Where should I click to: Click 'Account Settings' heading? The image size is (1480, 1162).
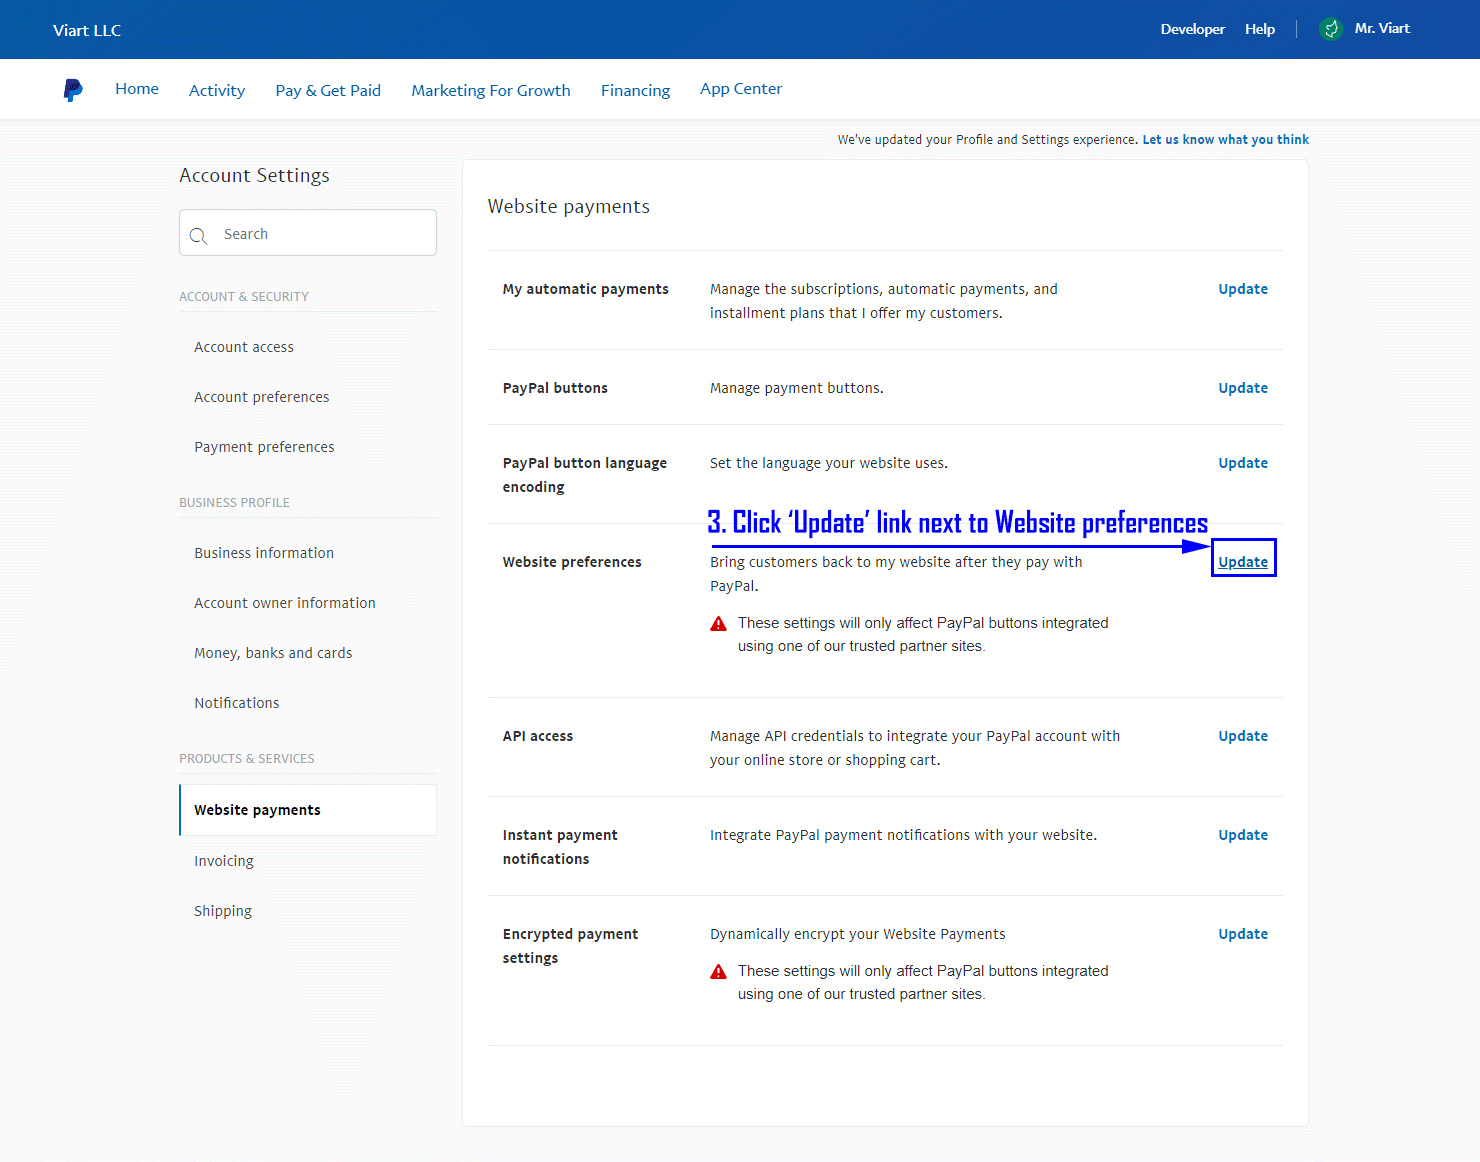point(254,175)
